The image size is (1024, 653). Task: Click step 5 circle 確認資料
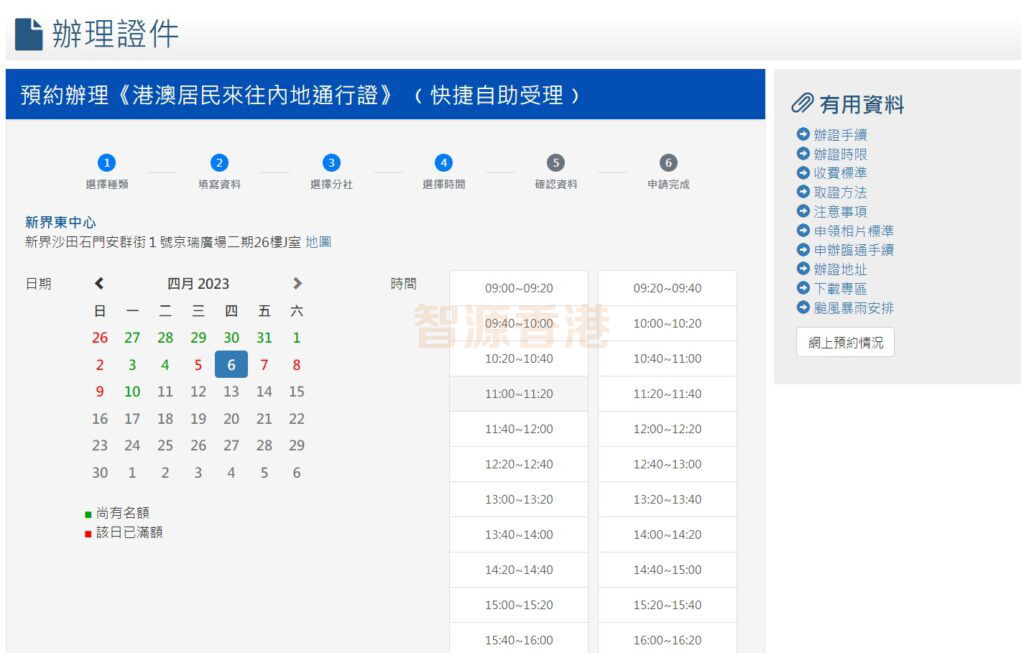pos(556,163)
